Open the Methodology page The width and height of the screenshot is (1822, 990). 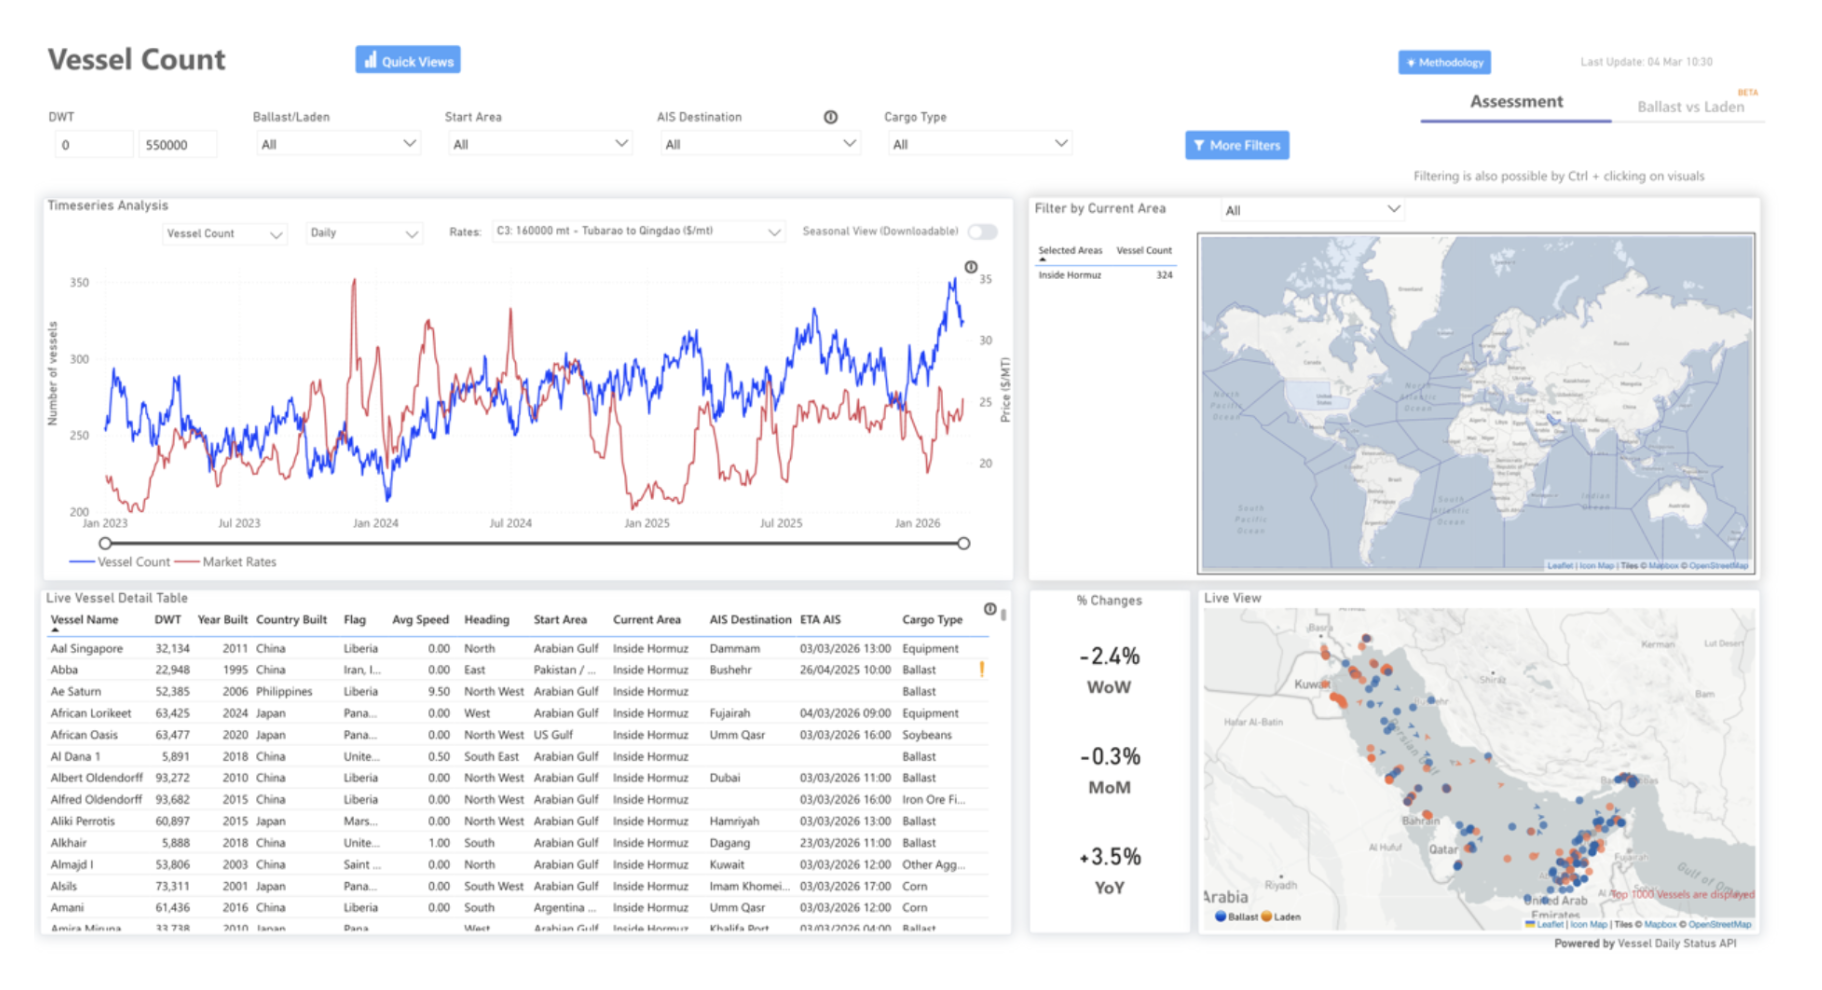point(1444,62)
